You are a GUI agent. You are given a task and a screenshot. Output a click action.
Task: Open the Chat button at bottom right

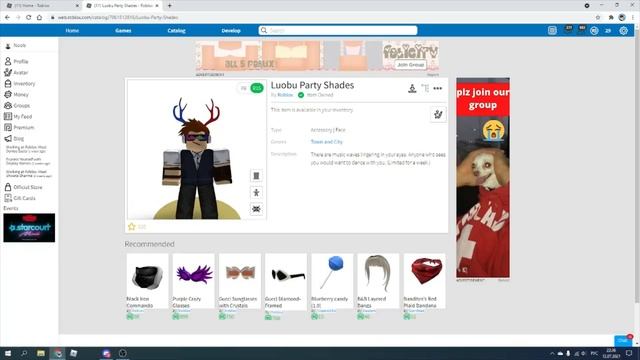click(623, 340)
